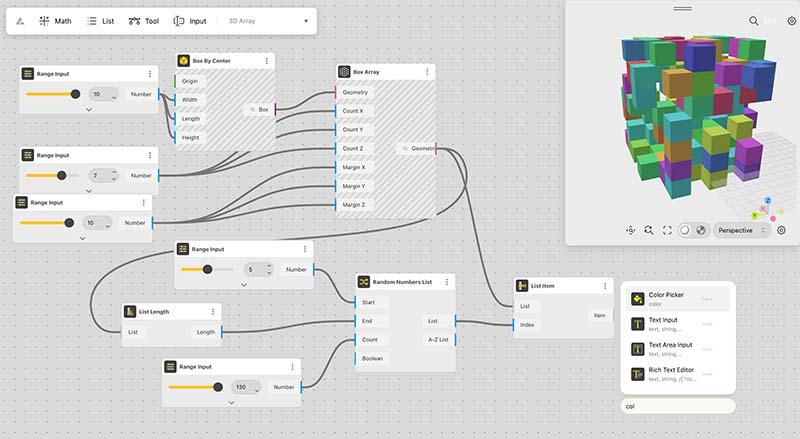The image size is (800, 439).
Task: Toggle the plain shading circle in viewer
Action: [685, 230]
